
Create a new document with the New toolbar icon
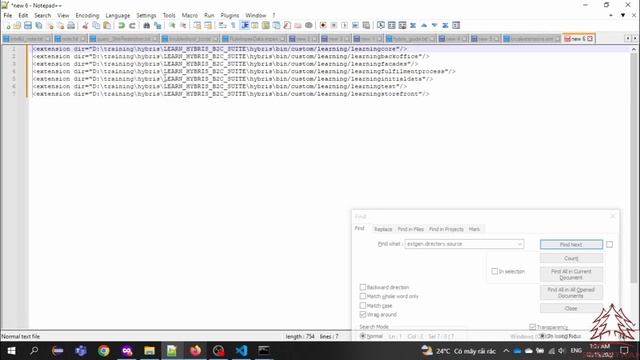click(x=7, y=26)
